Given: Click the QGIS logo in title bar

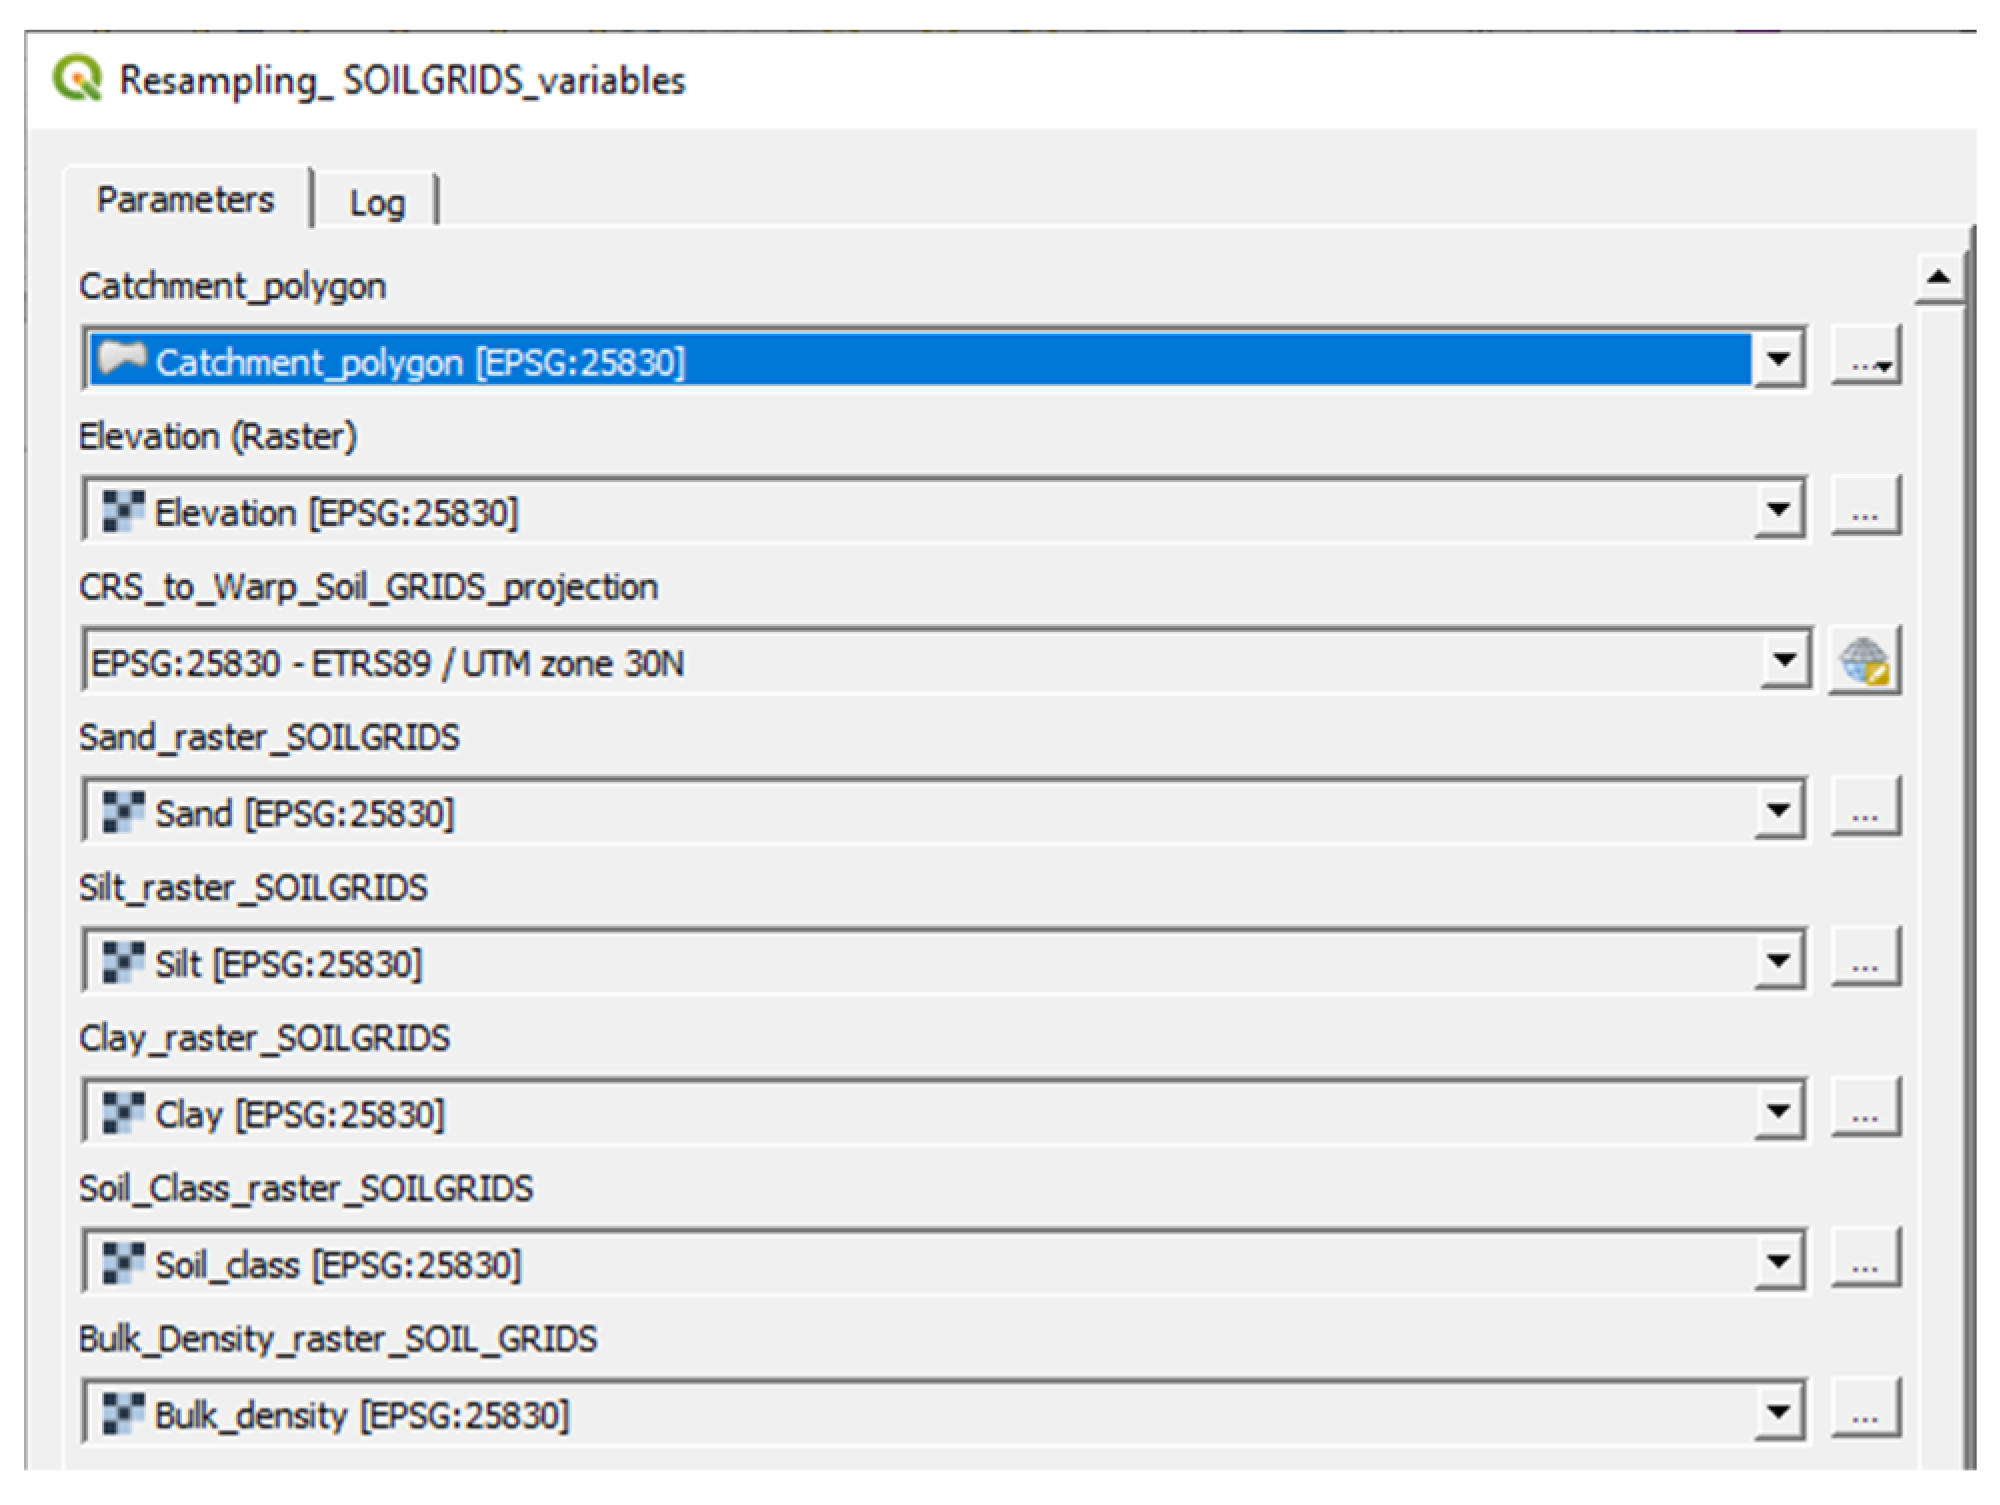Looking at the screenshot, I should click(77, 78).
